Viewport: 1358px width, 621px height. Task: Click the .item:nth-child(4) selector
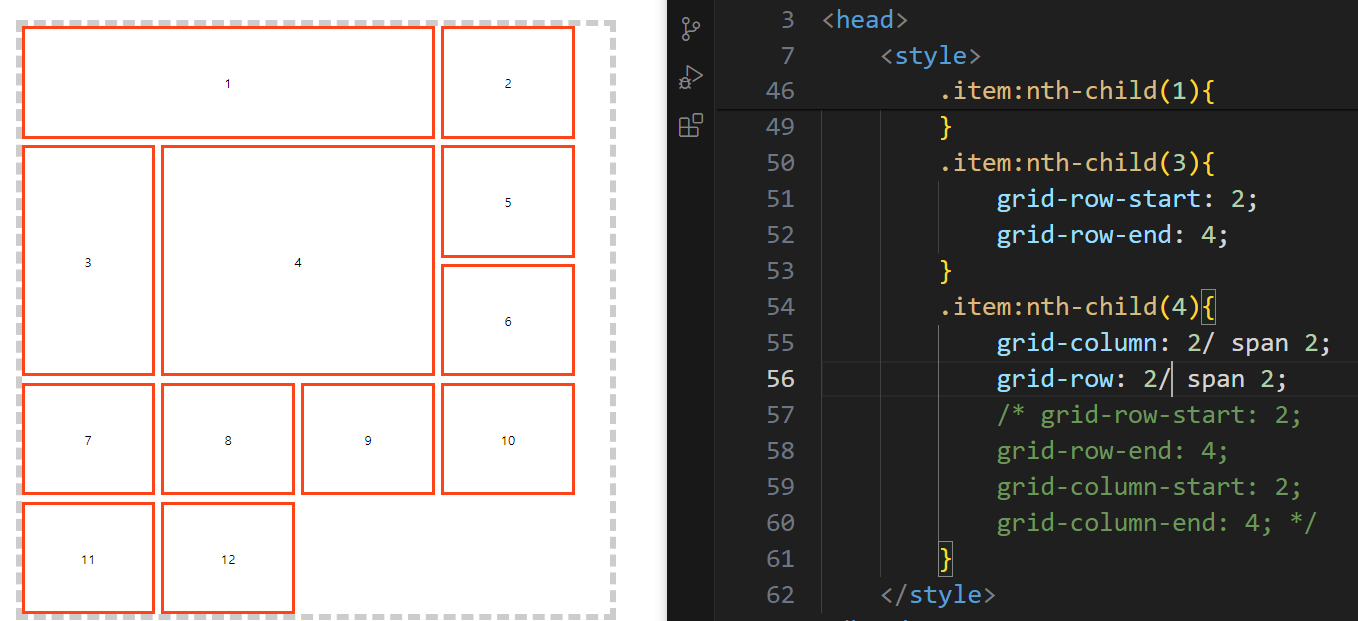pyautogui.click(x=1077, y=307)
